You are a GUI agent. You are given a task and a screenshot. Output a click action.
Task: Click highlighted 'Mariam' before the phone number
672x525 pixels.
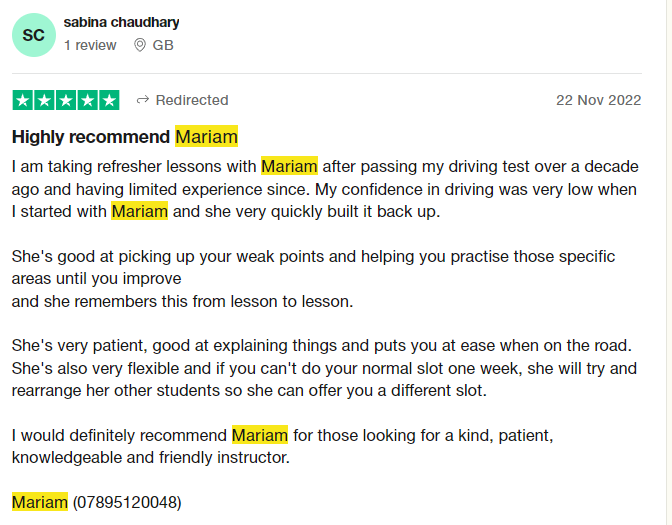[40, 502]
